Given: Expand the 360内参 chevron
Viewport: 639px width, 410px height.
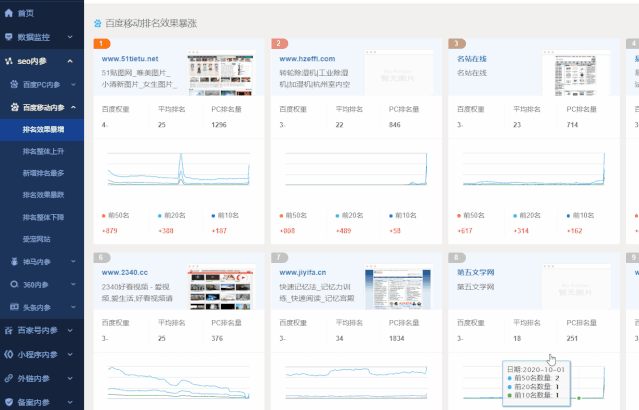Looking at the screenshot, I should click(73, 284).
